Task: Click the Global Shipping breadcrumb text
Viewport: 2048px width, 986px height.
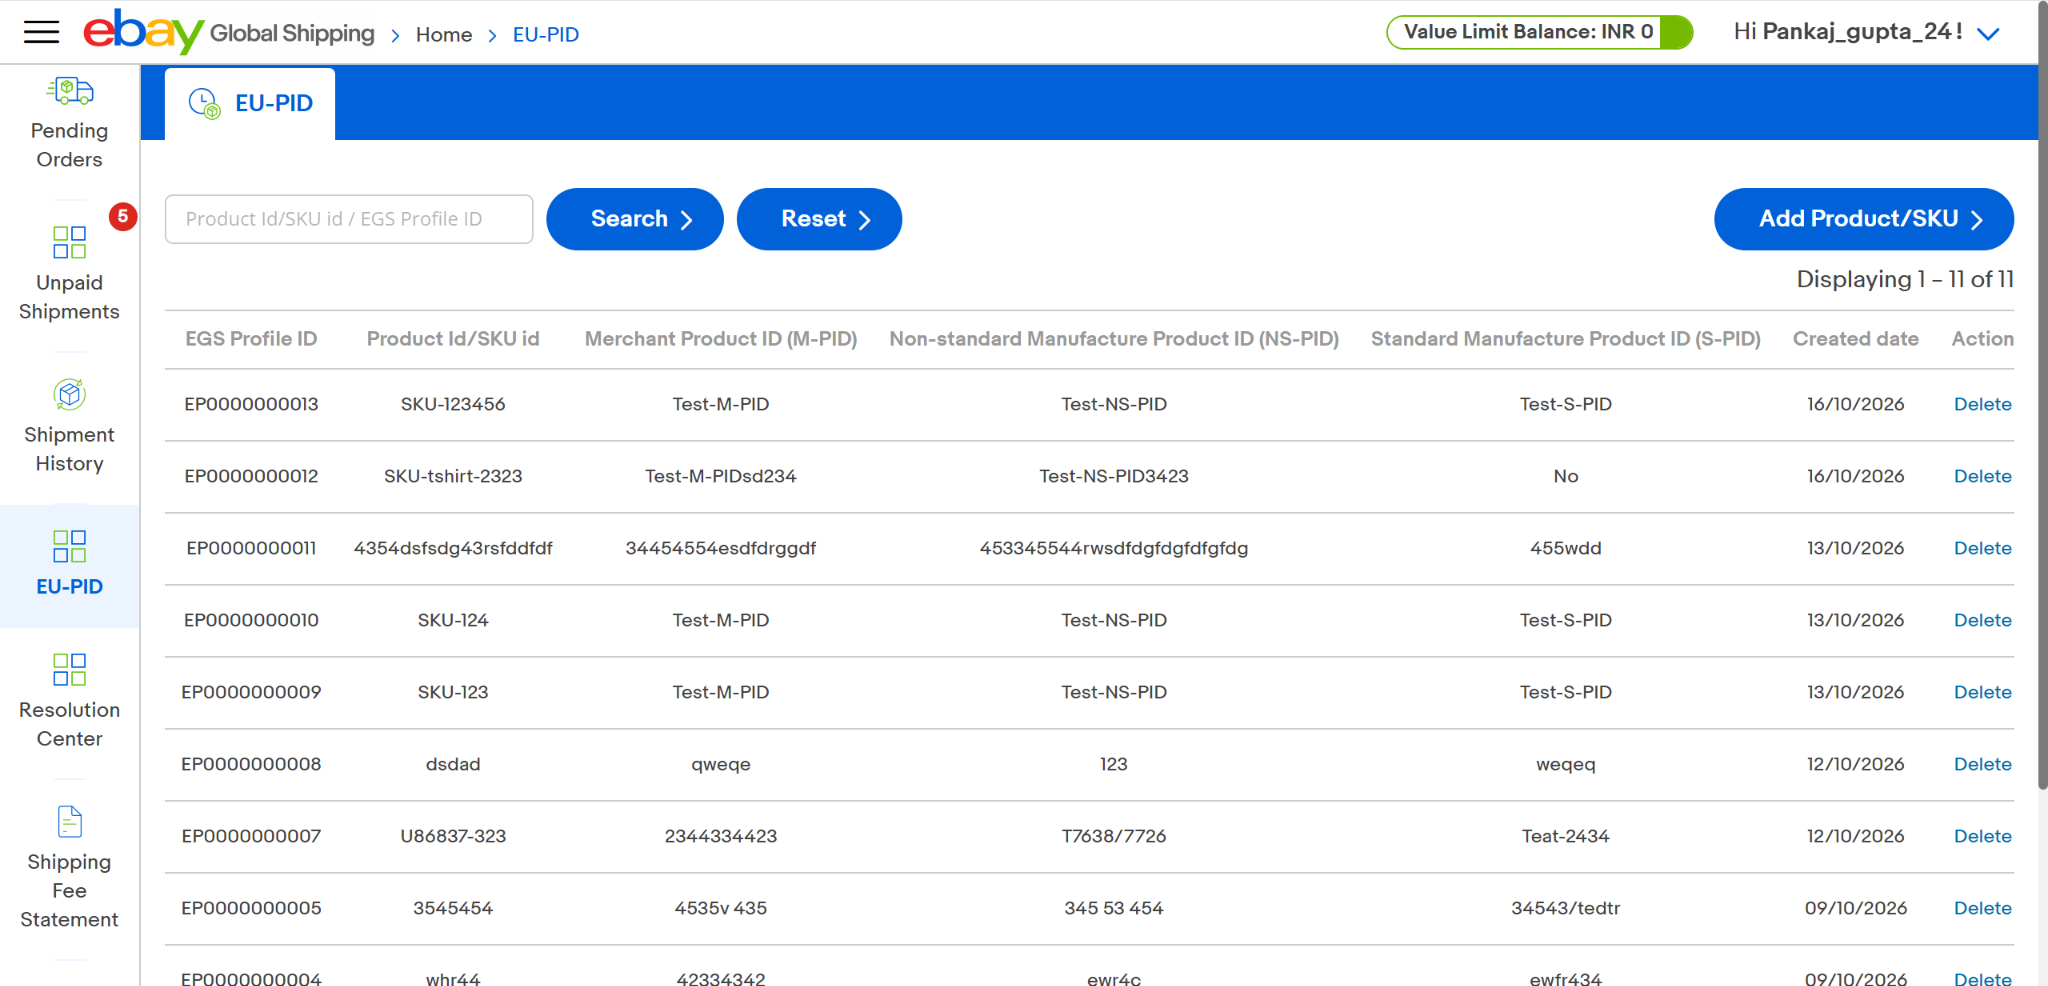Action: coord(292,34)
